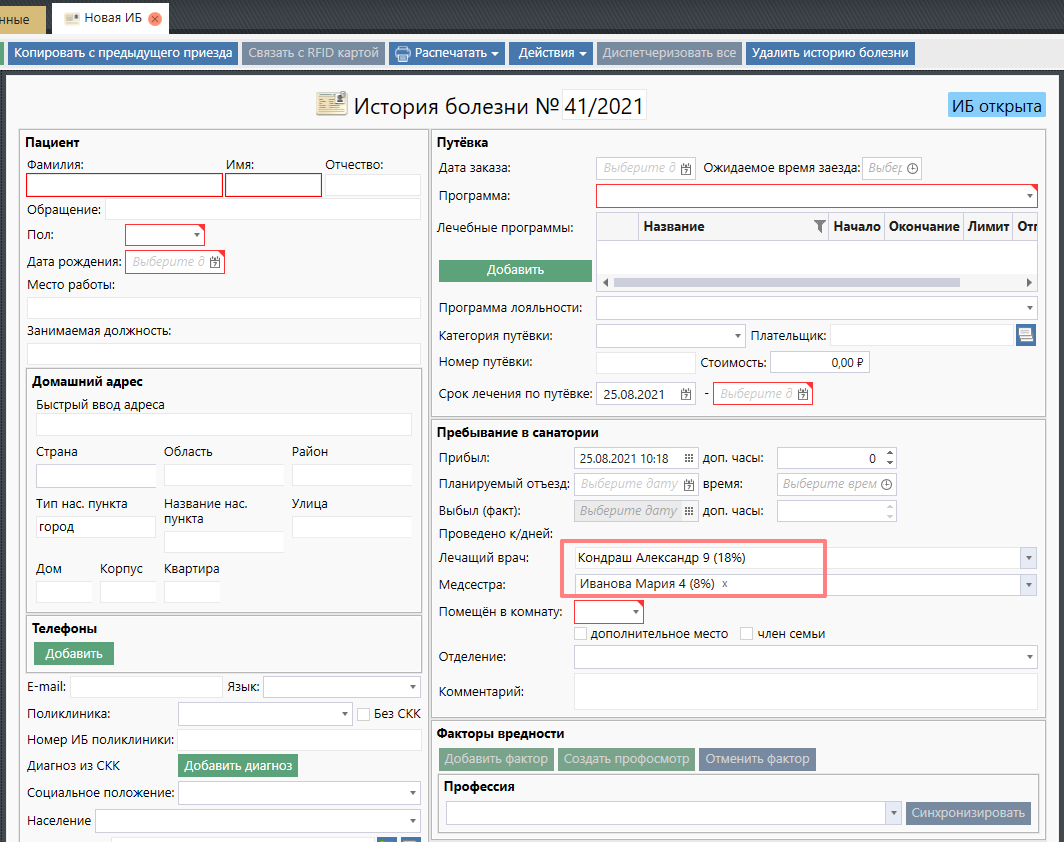The height and width of the screenshot is (842, 1064).
Task: Click the Добавить диагноз button
Action: click(x=238, y=766)
